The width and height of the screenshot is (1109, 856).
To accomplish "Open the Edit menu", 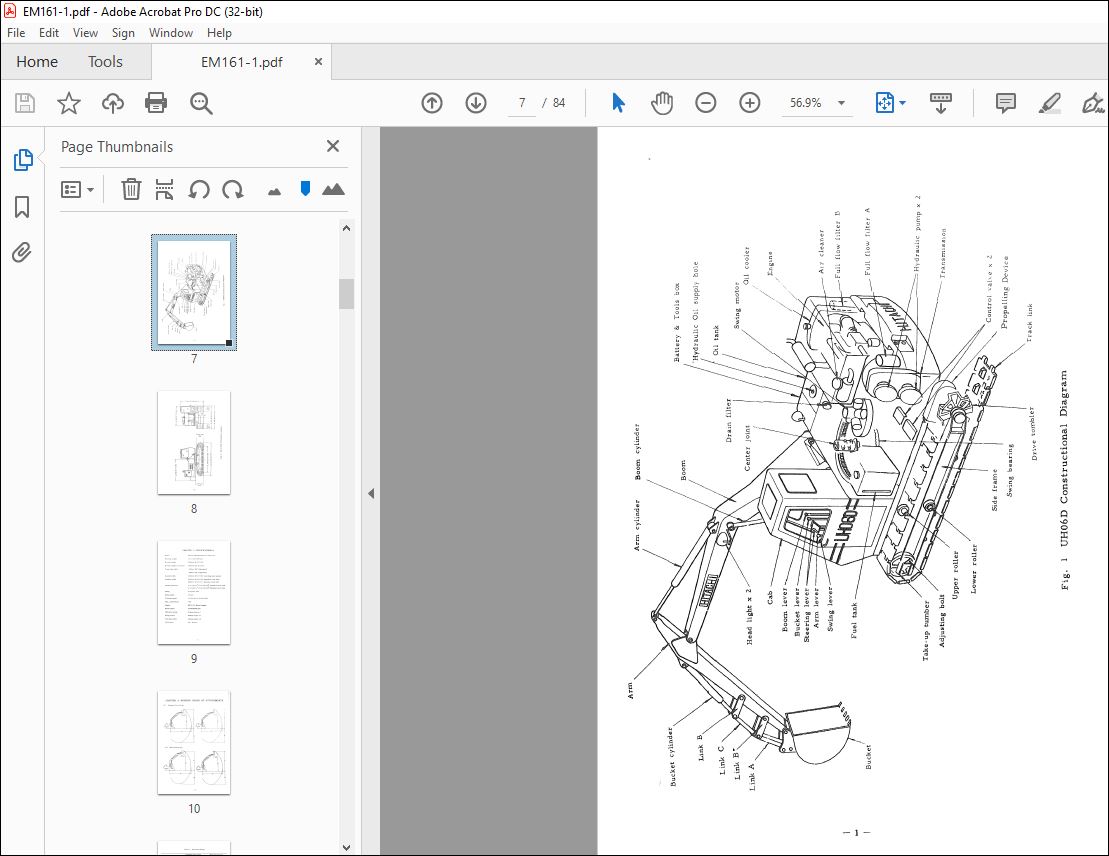I will (49, 33).
